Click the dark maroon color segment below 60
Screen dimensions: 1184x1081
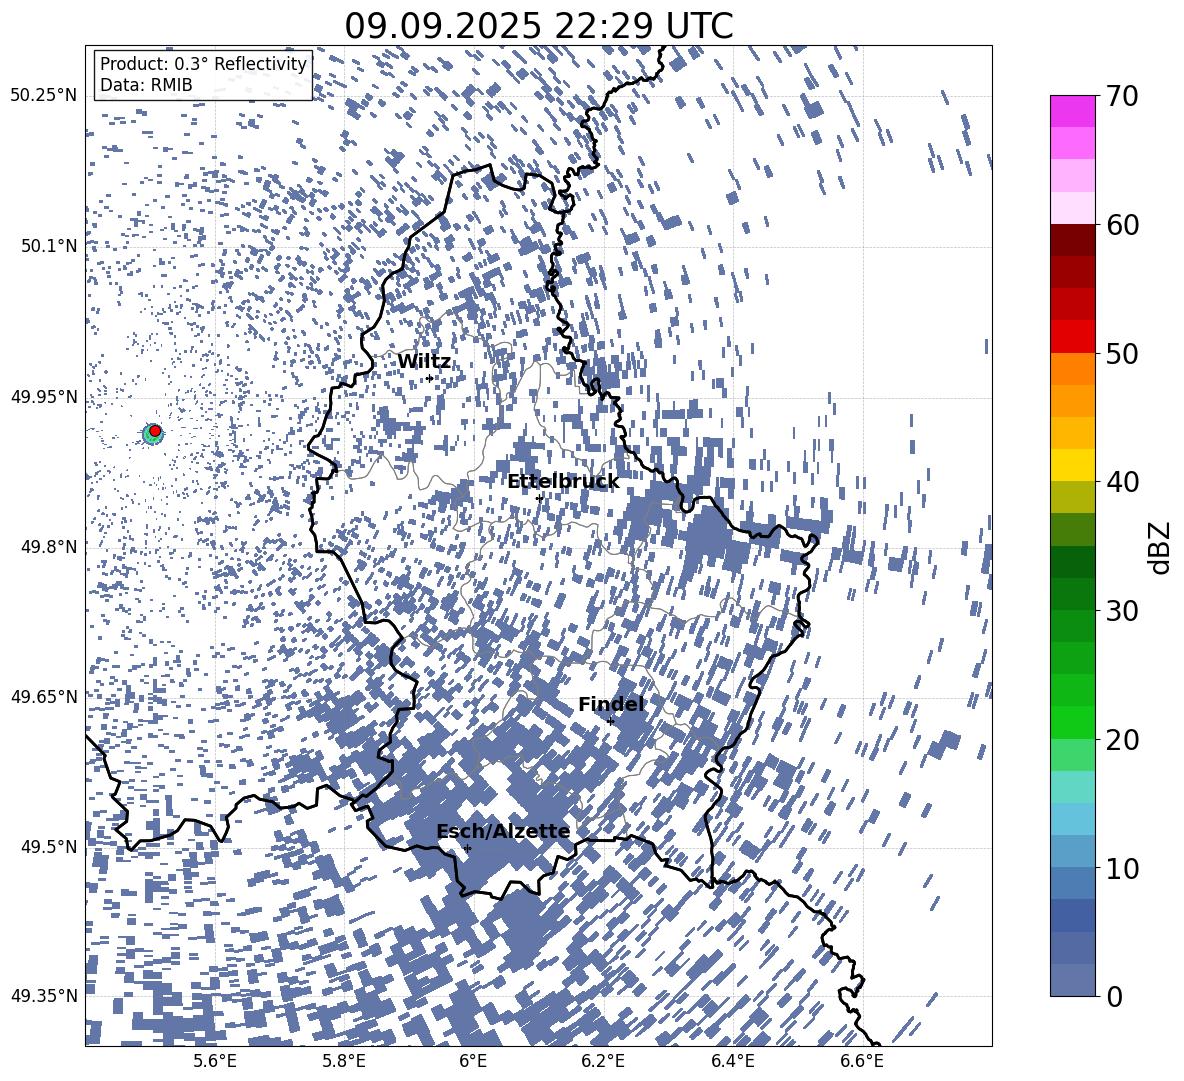click(1072, 240)
